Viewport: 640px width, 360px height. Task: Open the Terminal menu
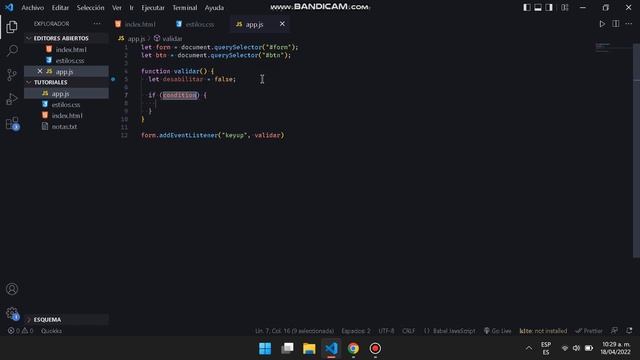coord(184,8)
